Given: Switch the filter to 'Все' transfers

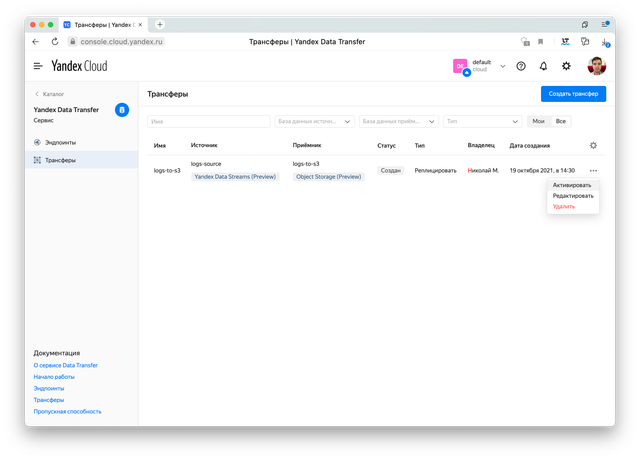Looking at the screenshot, I should [562, 121].
